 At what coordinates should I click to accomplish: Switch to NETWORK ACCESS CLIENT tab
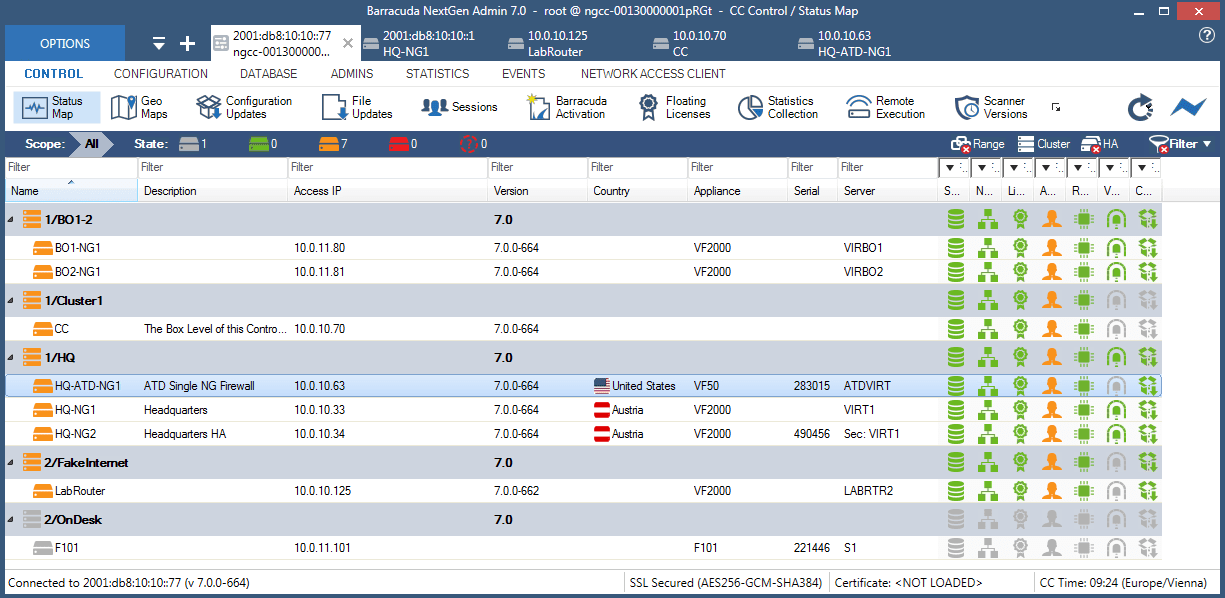tap(653, 74)
